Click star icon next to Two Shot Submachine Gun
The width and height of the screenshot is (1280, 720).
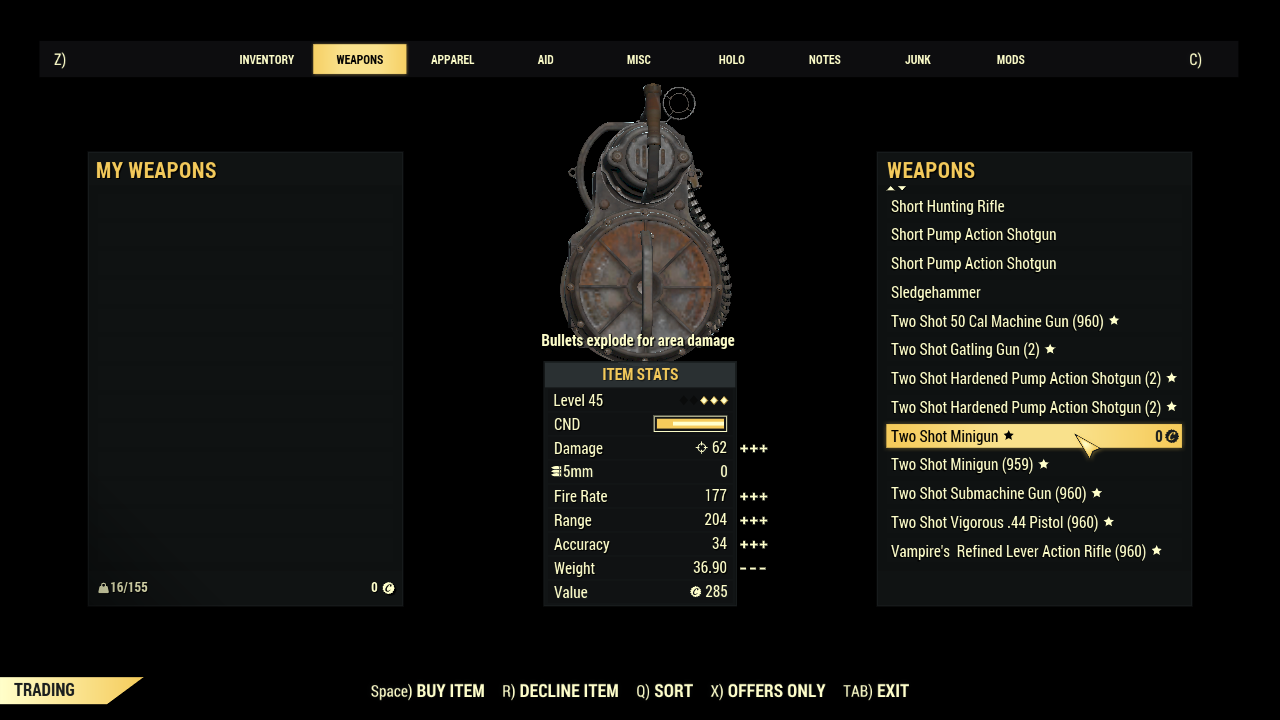pyautogui.click(x=1097, y=493)
